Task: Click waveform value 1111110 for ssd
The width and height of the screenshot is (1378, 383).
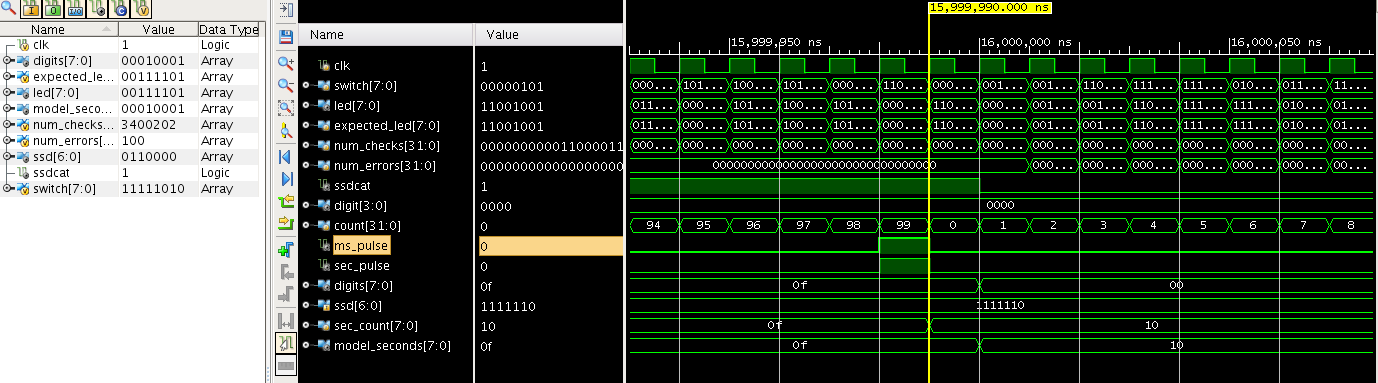Action: pos(507,306)
